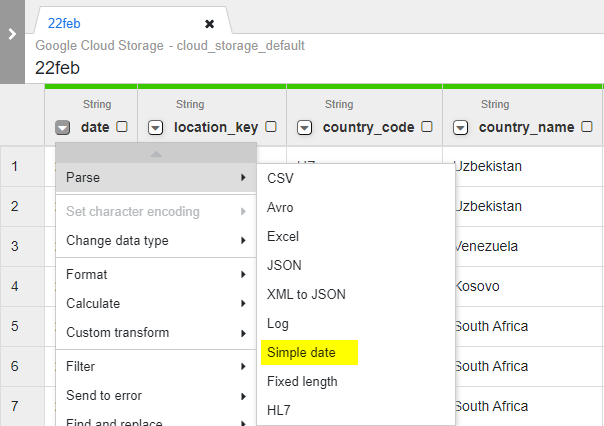The image size is (604, 426).
Task: Close the 22feb tab
Action: coord(209,23)
